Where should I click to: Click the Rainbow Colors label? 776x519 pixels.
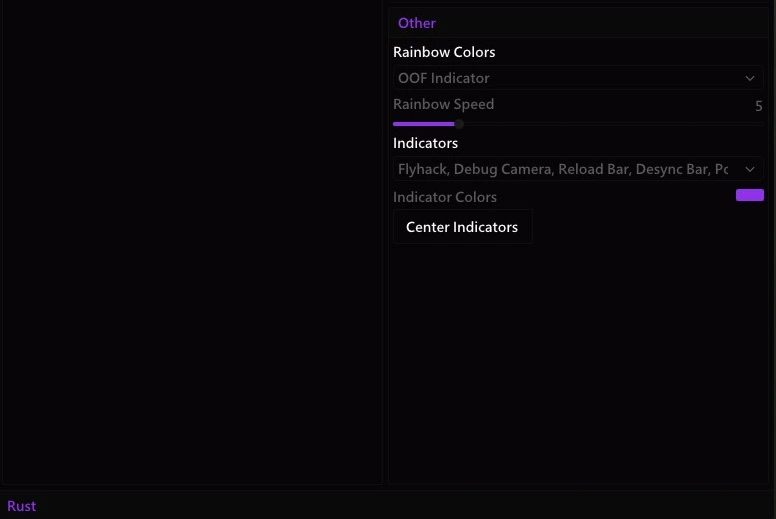pos(444,52)
